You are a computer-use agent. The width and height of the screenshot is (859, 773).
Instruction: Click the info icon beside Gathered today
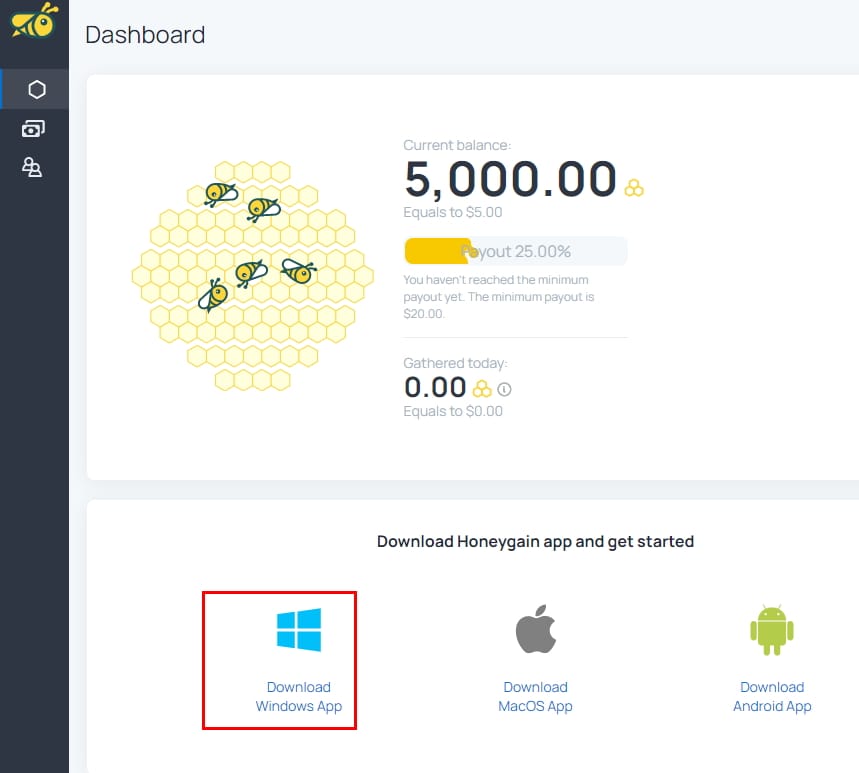click(x=504, y=390)
